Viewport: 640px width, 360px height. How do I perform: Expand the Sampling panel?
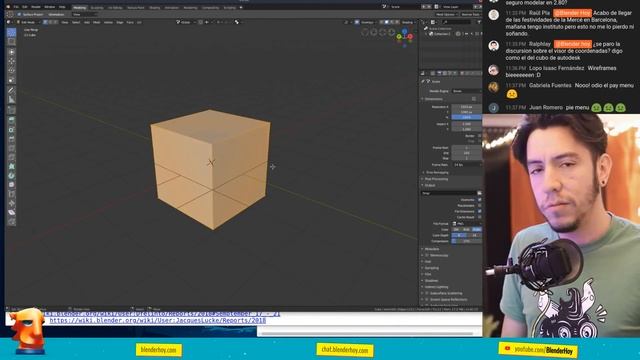pos(431,268)
